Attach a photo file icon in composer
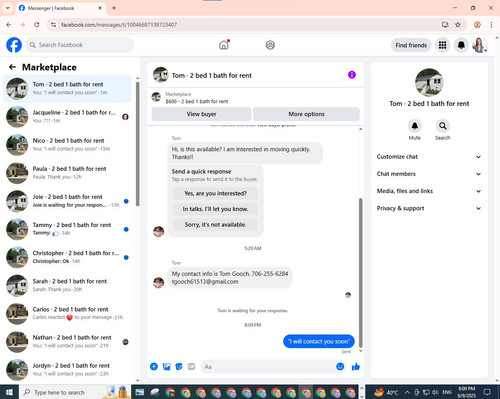500x399 pixels. pyautogui.click(x=166, y=367)
